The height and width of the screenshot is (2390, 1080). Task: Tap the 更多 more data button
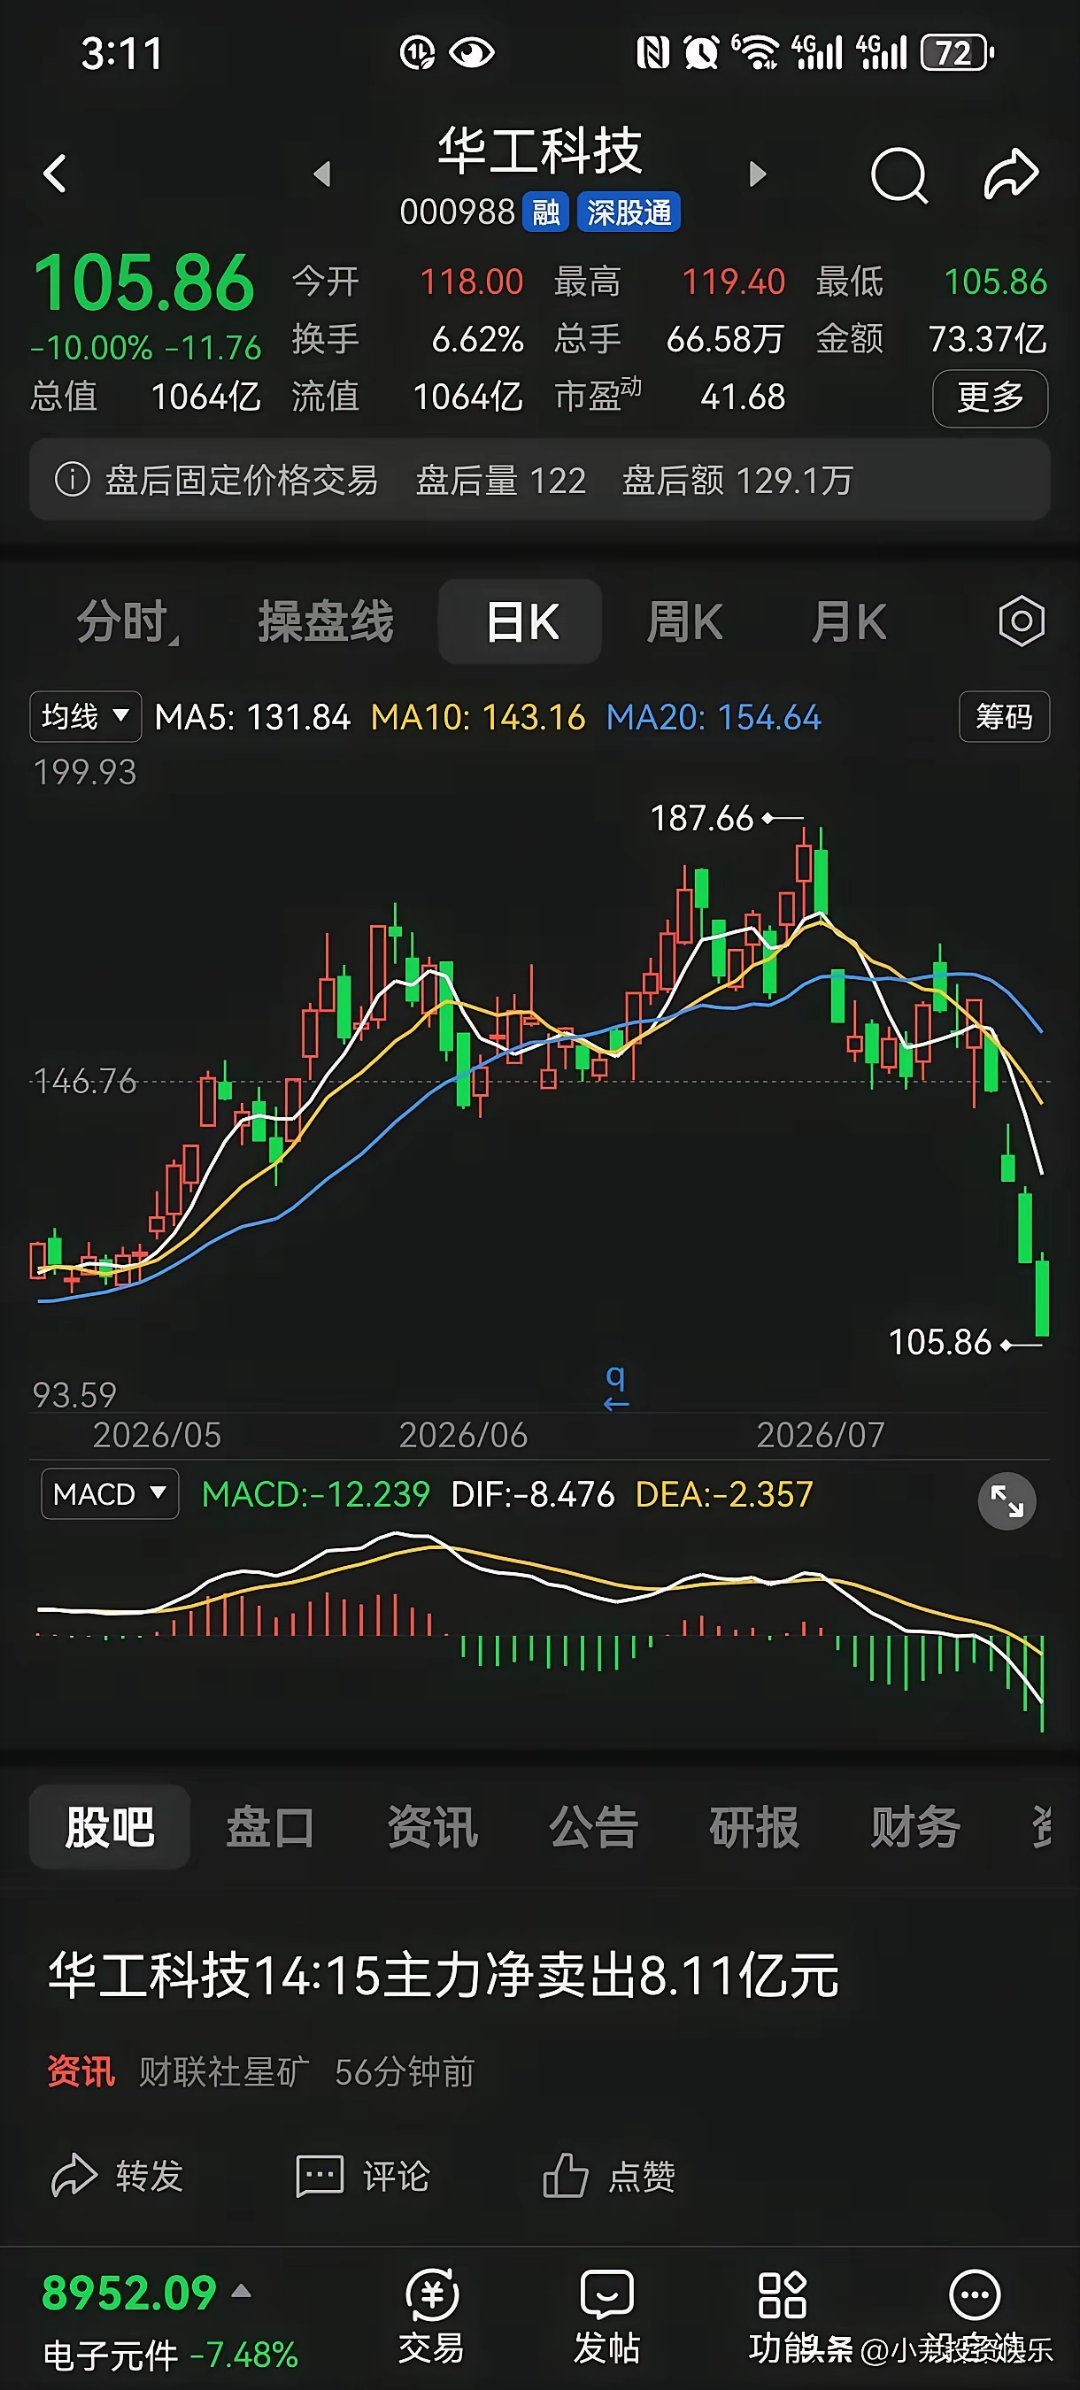click(x=990, y=398)
